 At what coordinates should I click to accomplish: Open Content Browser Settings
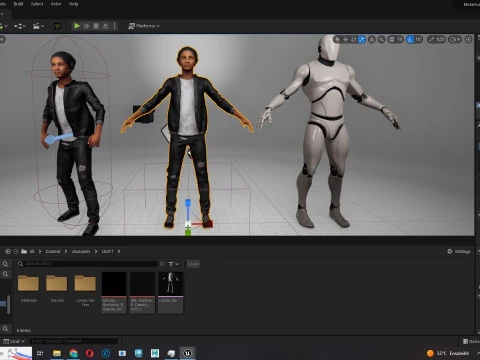[459, 251]
